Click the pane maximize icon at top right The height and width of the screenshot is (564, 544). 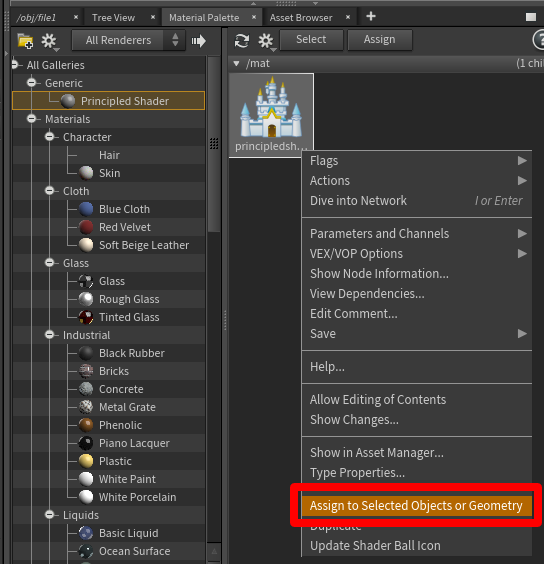[x=531, y=17]
